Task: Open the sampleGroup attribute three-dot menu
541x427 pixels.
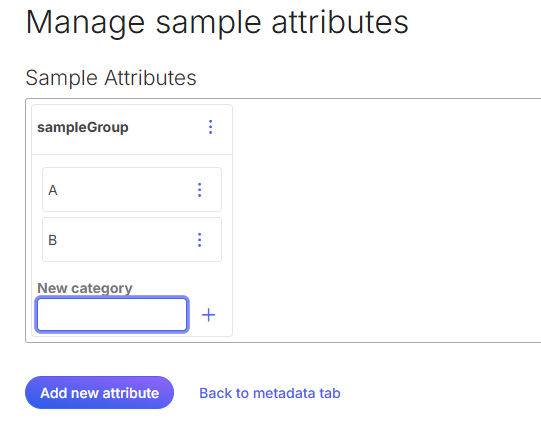Action: (x=210, y=127)
